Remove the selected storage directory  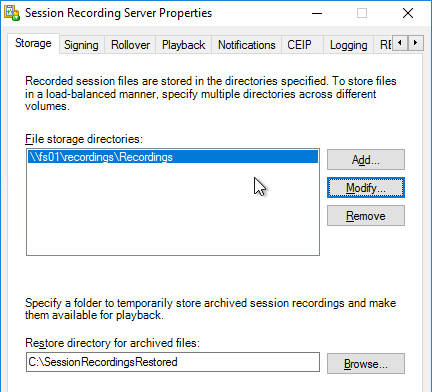pyautogui.click(x=366, y=216)
